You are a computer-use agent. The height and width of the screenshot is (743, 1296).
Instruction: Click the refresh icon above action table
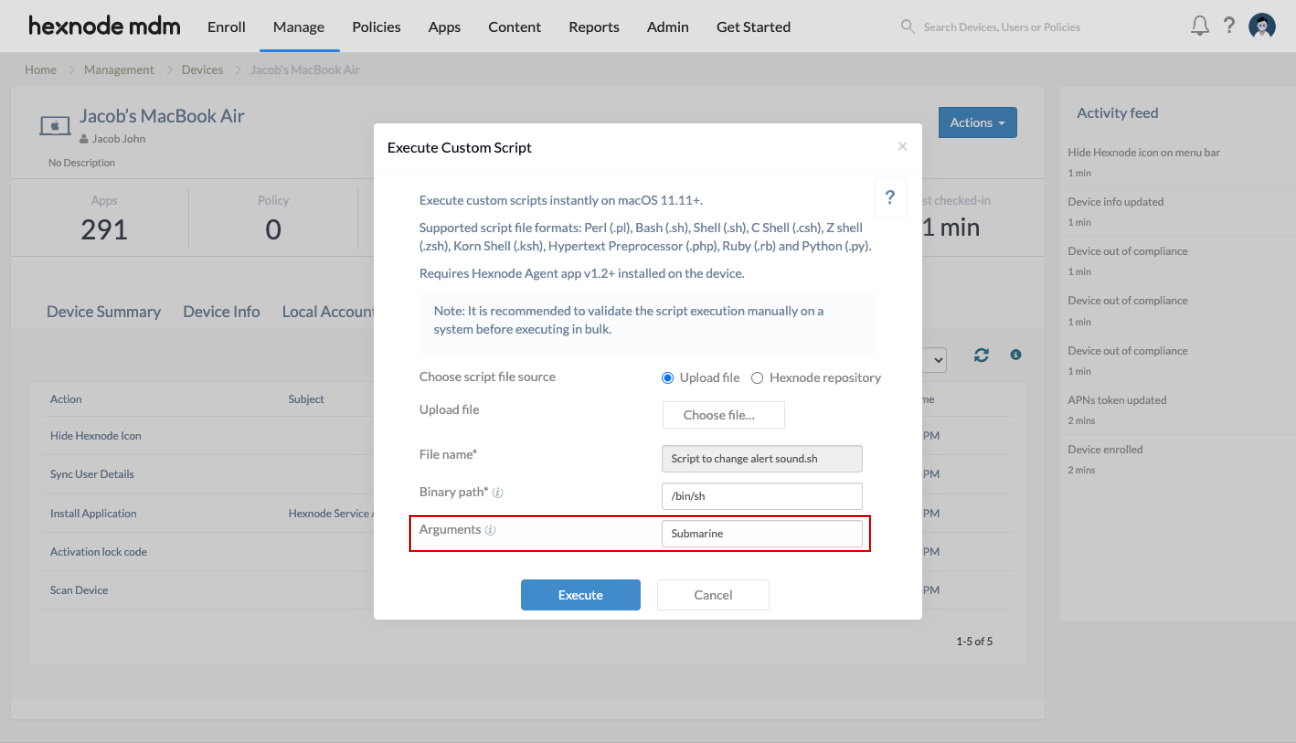pyautogui.click(x=981, y=355)
